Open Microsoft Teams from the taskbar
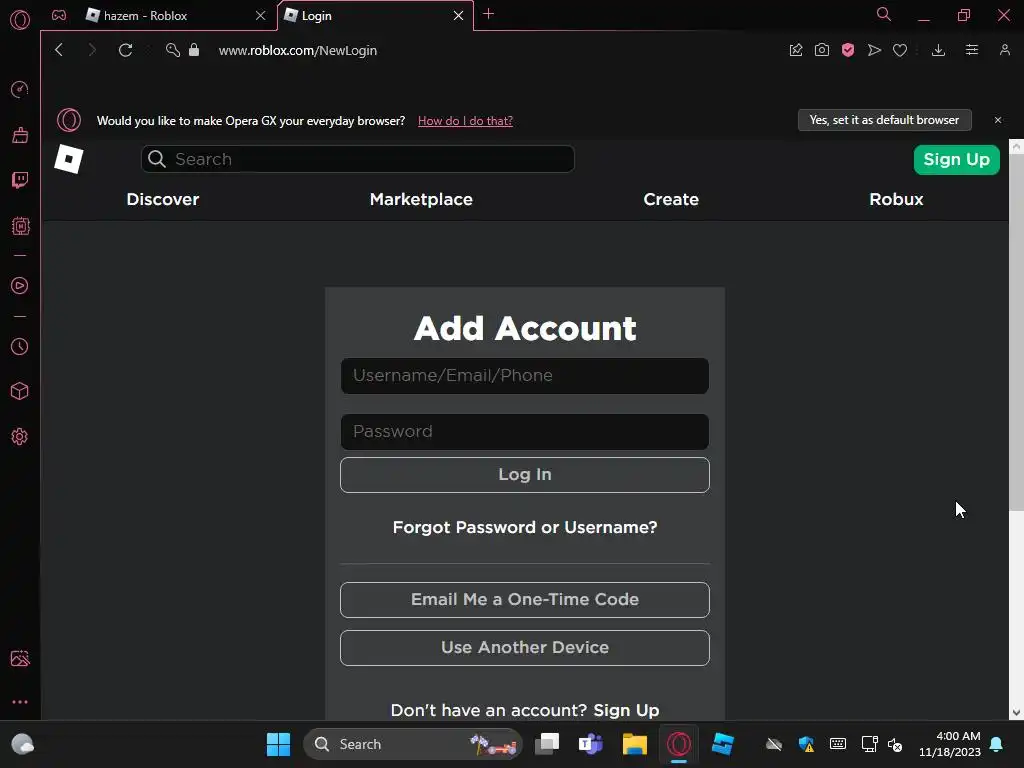Image resolution: width=1024 pixels, height=768 pixels. coord(590,744)
